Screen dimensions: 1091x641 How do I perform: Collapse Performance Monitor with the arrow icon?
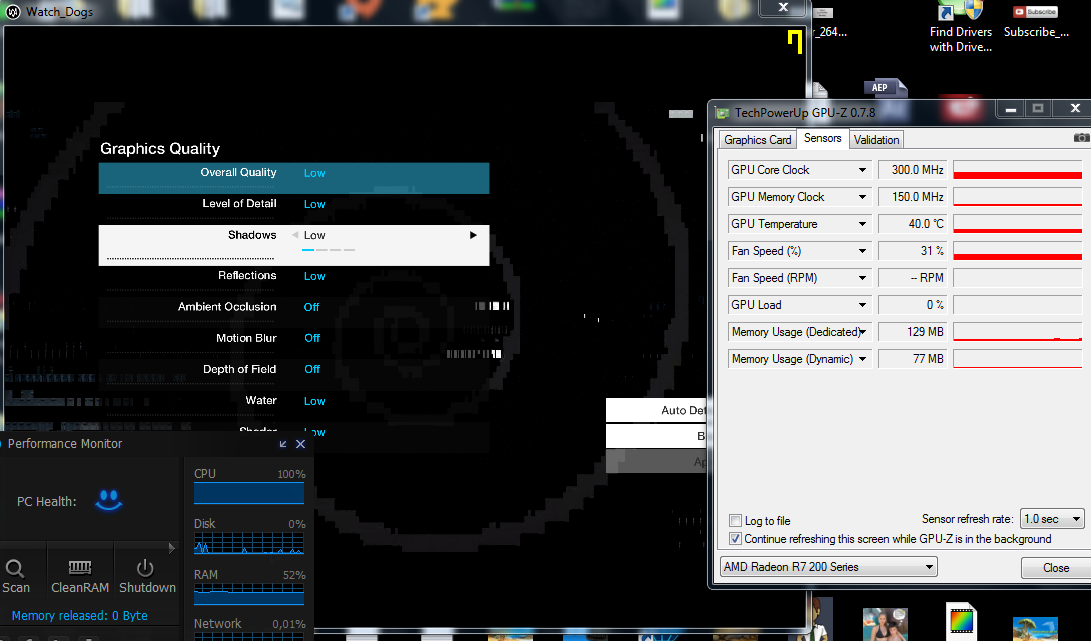[282, 444]
